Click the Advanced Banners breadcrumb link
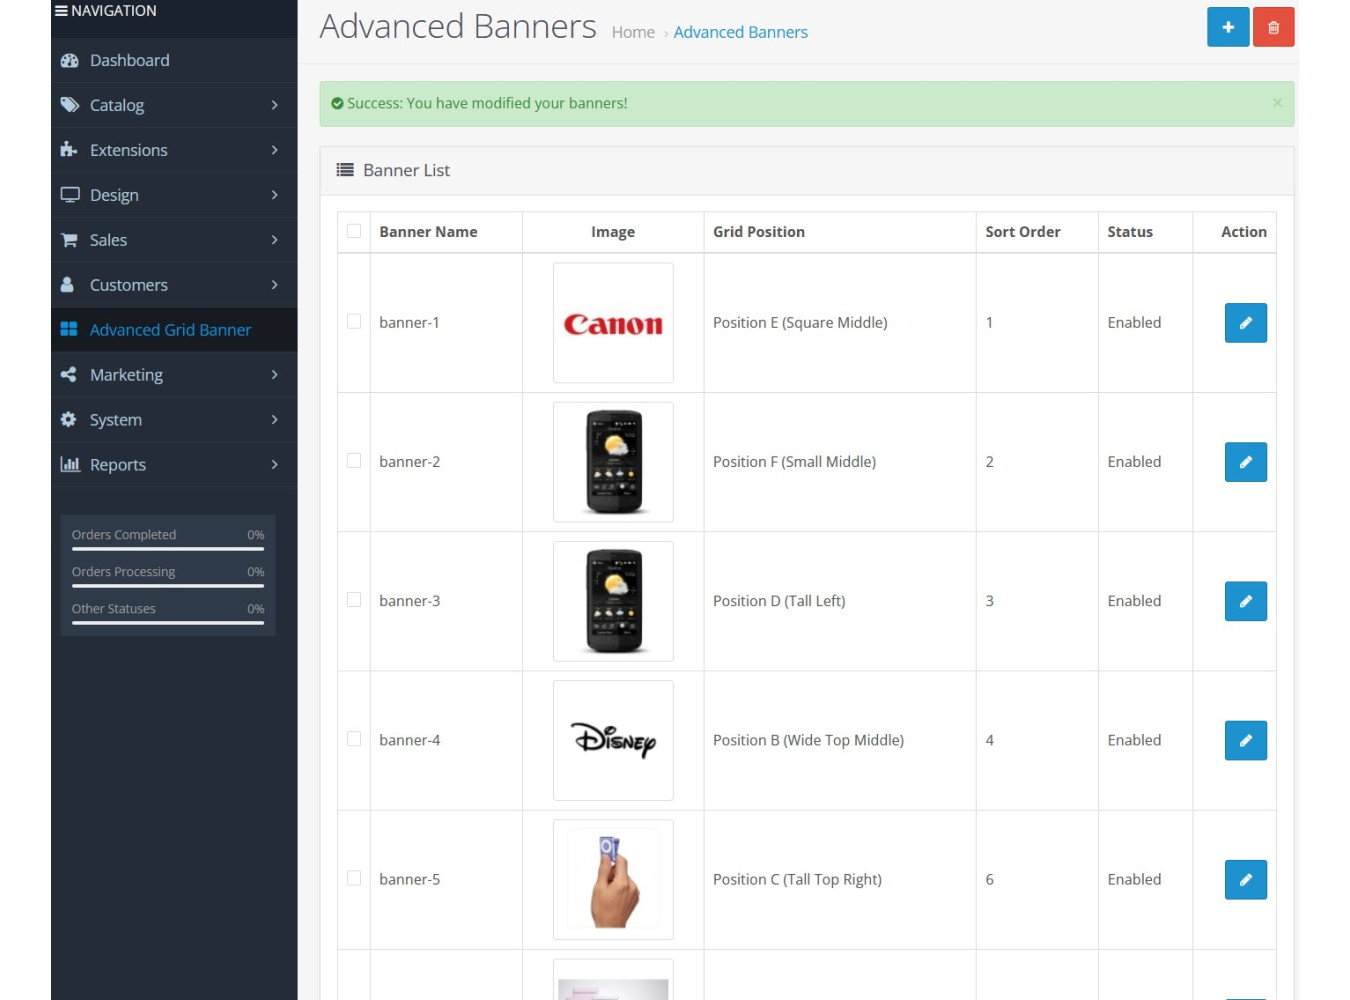This screenshot has width=1350, height=1000. click(x=740, y=33)
